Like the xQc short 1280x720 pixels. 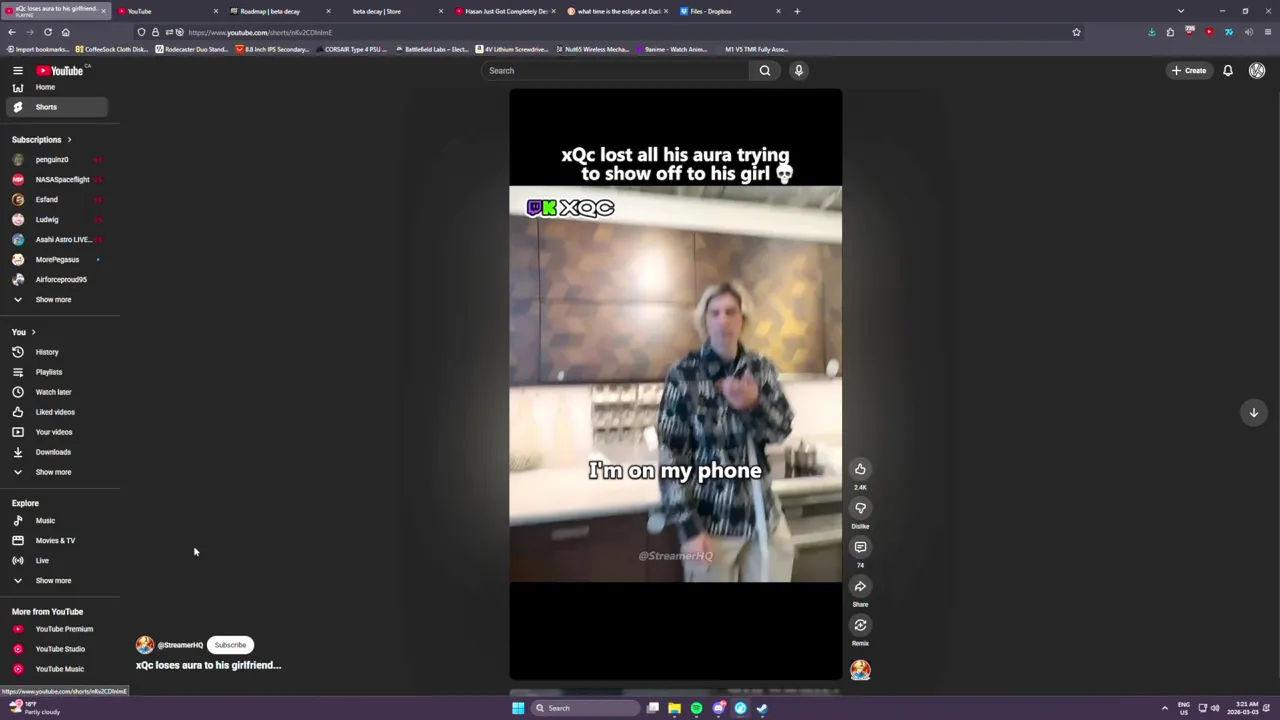coord(860,469)
